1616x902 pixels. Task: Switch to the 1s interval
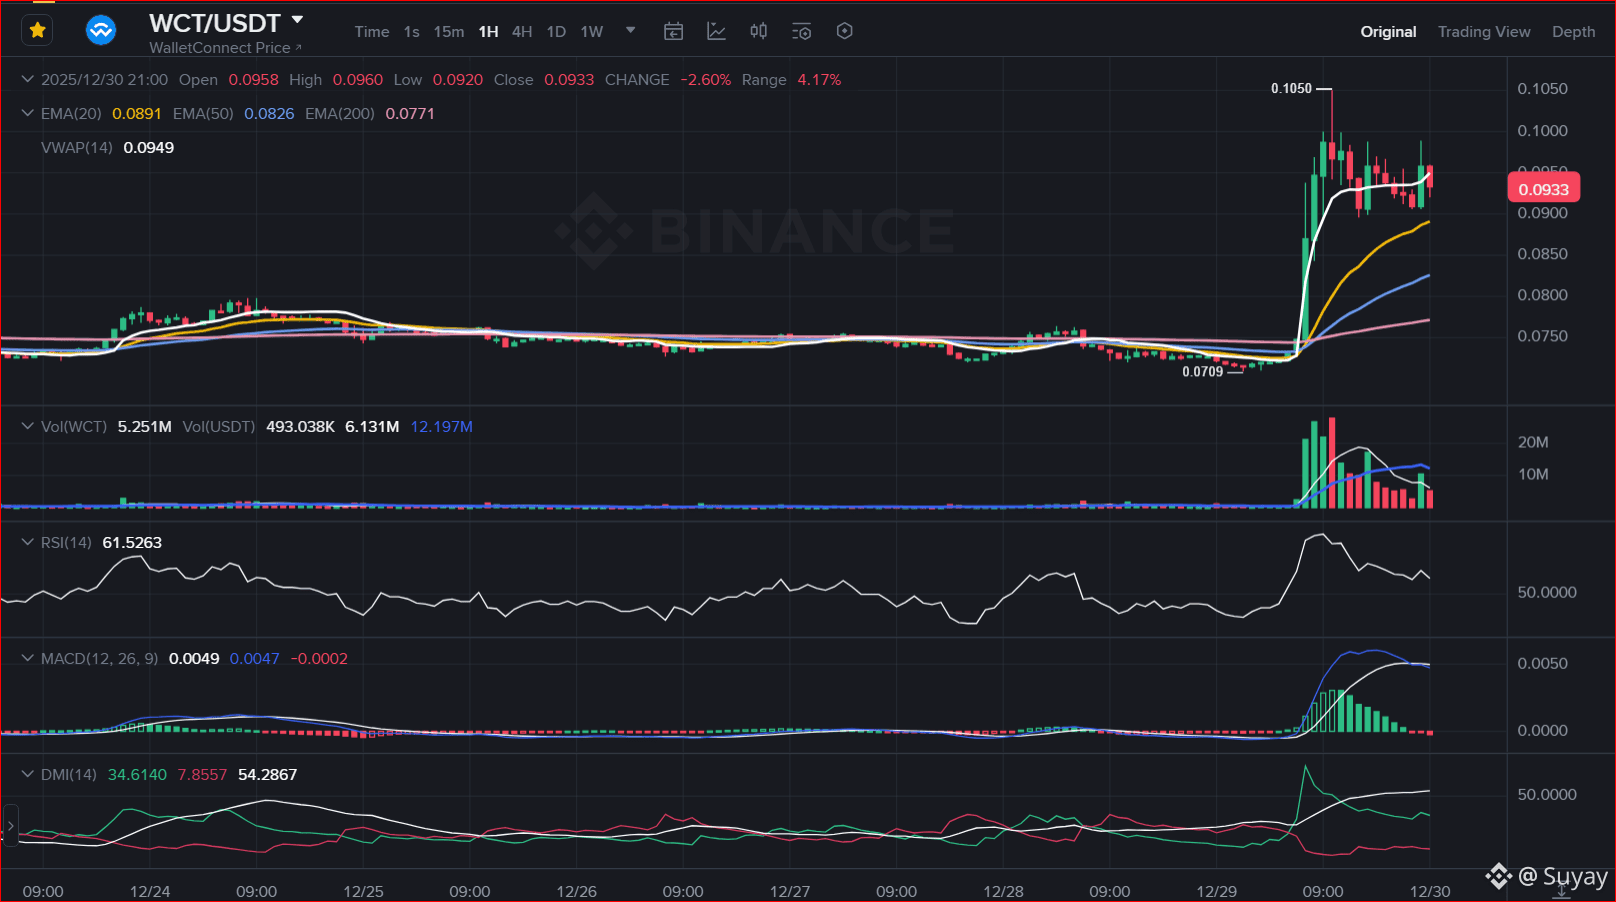tap(412, 32)
